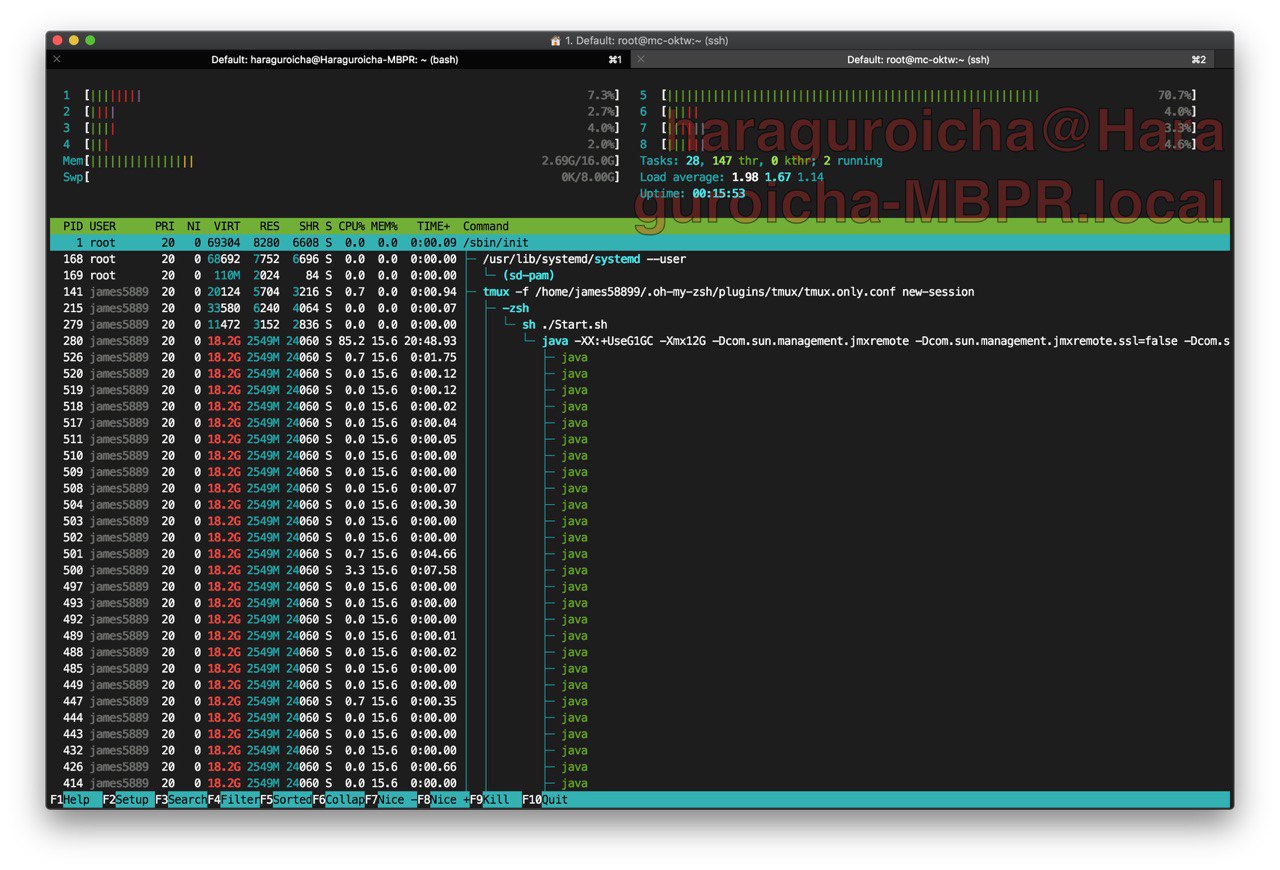The height and width of the screenshot is (870, 1280).
Task: Click the Mem usage meter bar
Action: pos(341,161)
